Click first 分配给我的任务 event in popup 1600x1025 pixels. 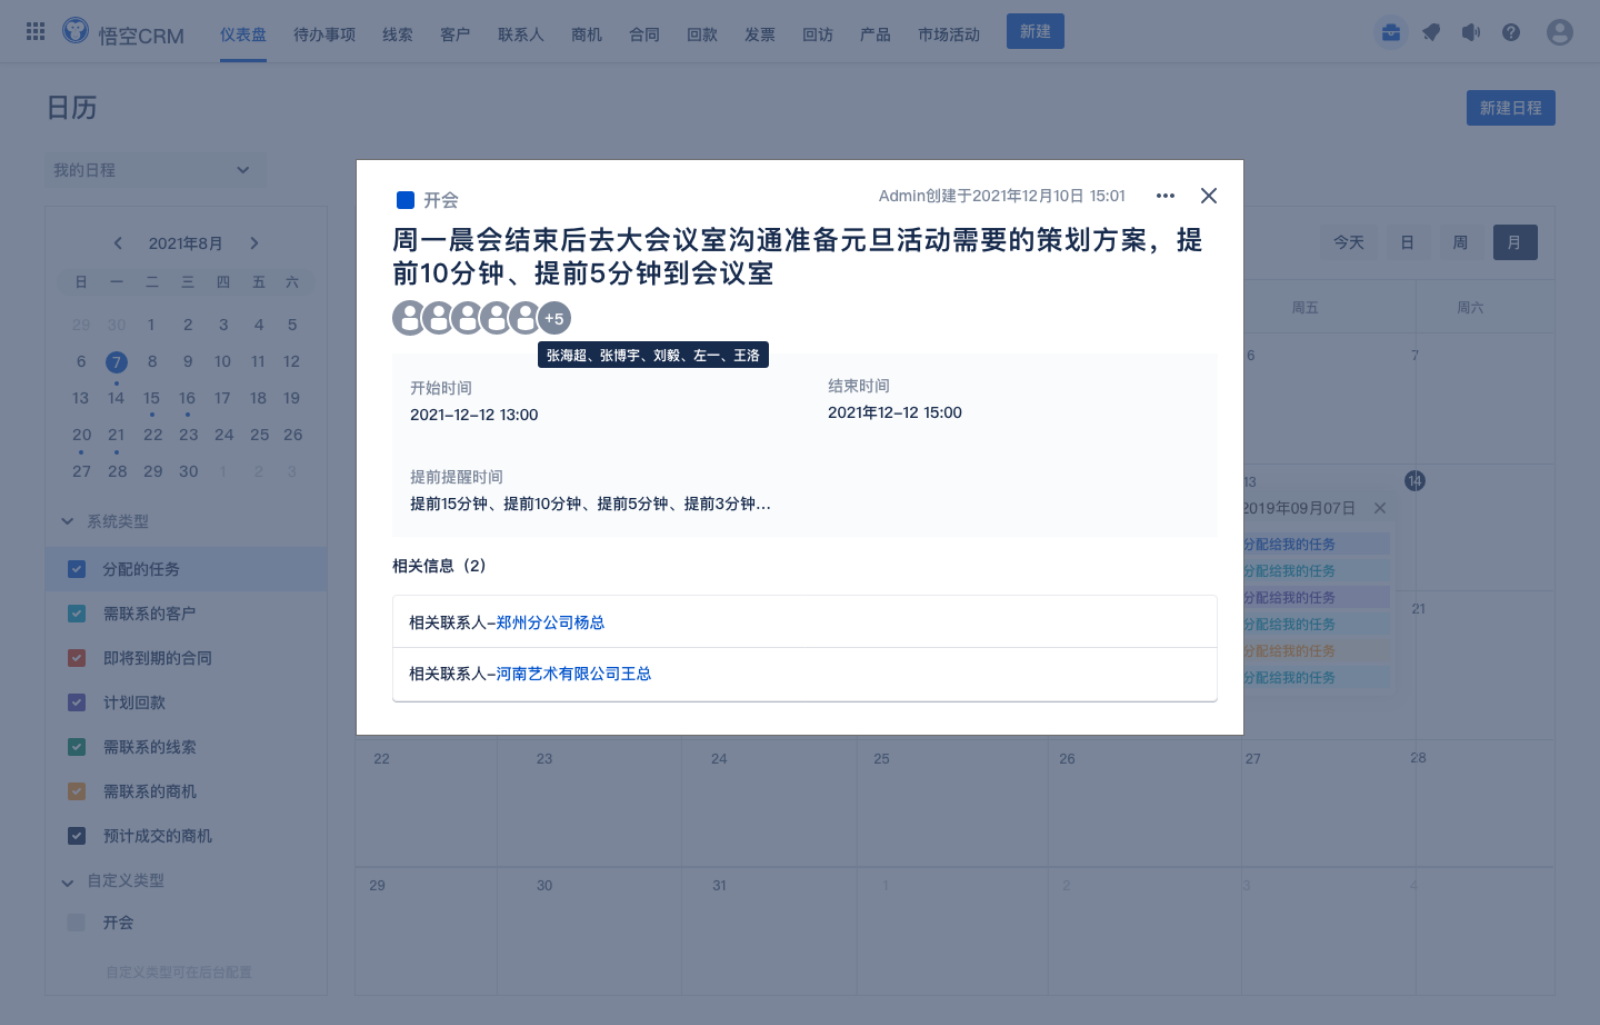tap(1315, 544)
